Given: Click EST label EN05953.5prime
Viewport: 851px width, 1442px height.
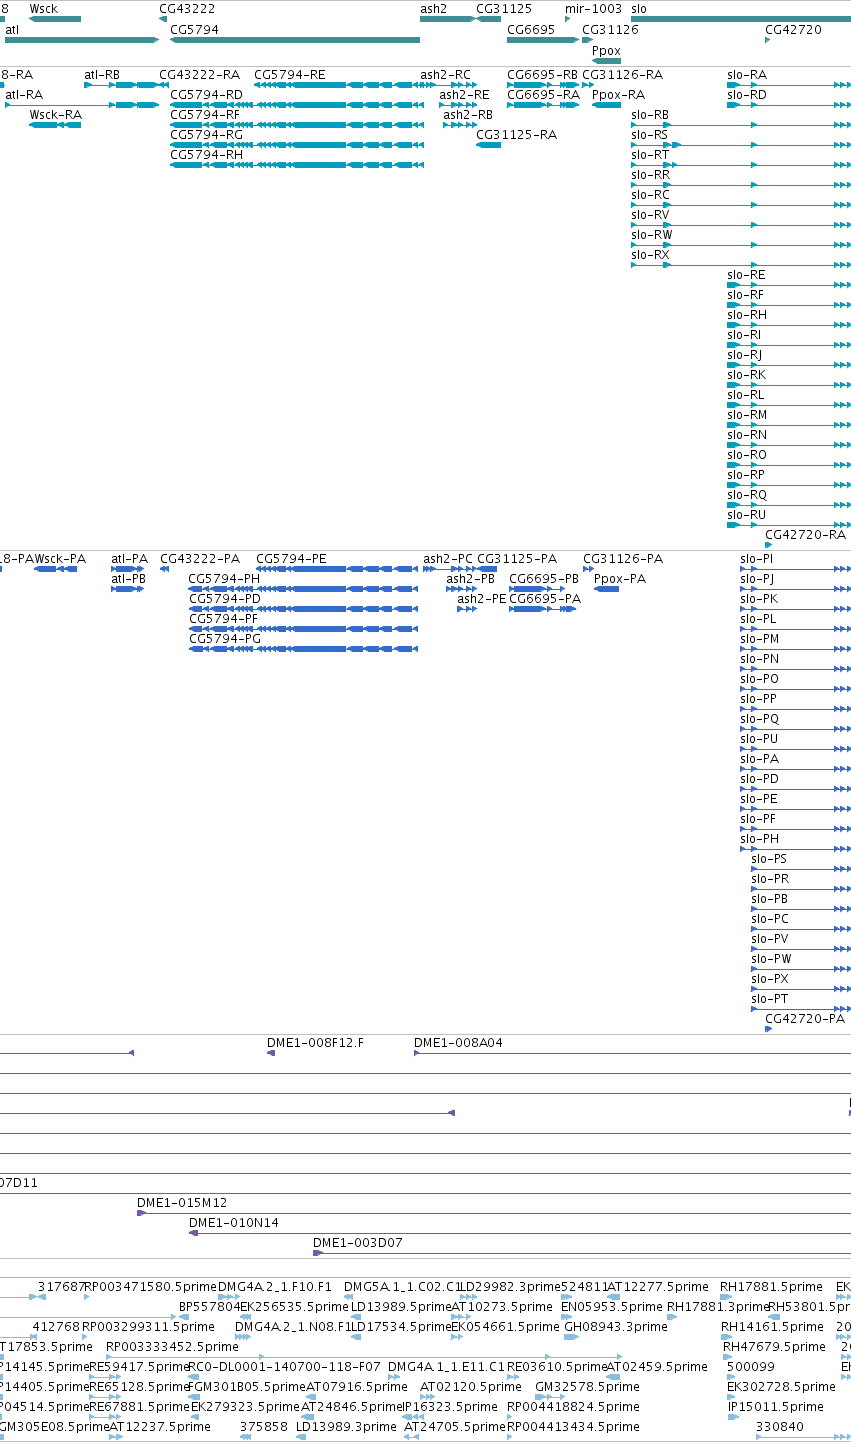Looking at the screenshot, I should [x=611, y=1307].
